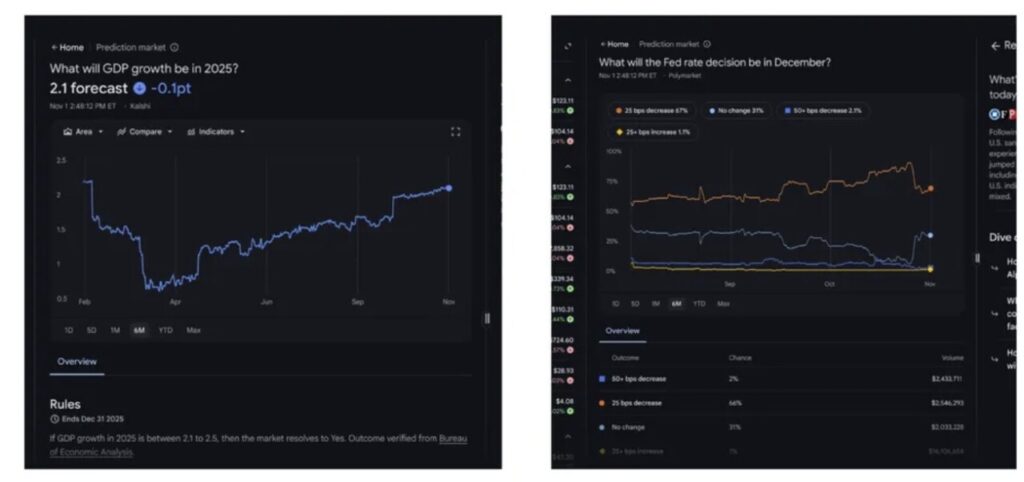The height and width of the screenshot is (482, 1024).
Task: Click the 25 bps decrease outcome table row
Action: 780,403
